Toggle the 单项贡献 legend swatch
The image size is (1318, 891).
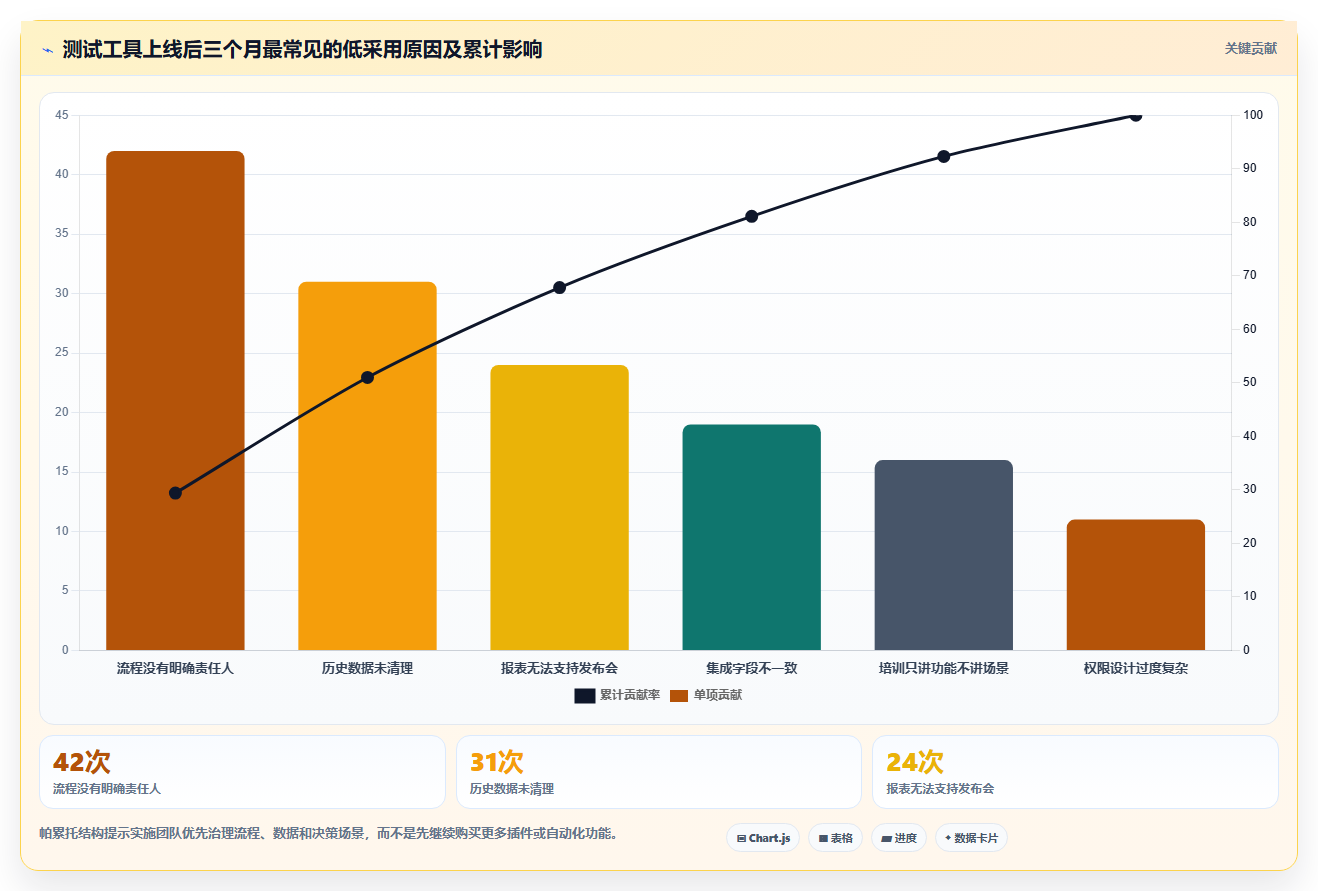(x=679, y=696)
